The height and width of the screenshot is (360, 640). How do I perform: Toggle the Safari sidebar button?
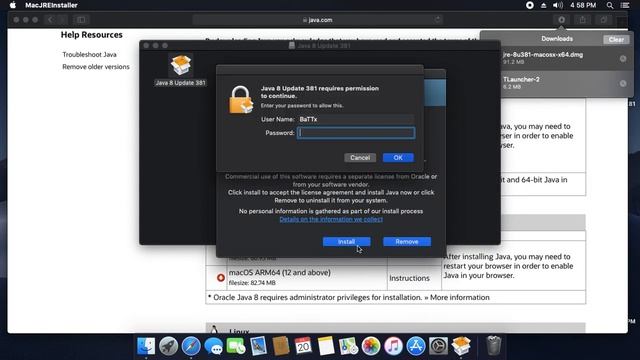point(81,20)
